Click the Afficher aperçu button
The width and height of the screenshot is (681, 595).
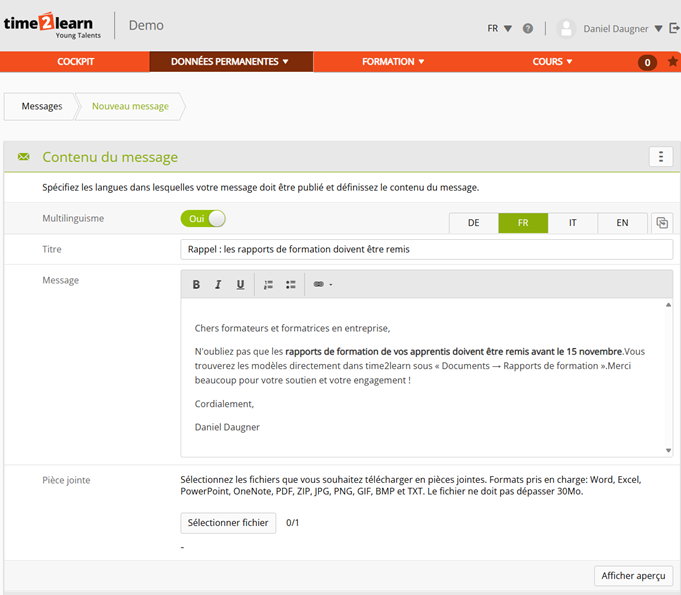[633, 576]
